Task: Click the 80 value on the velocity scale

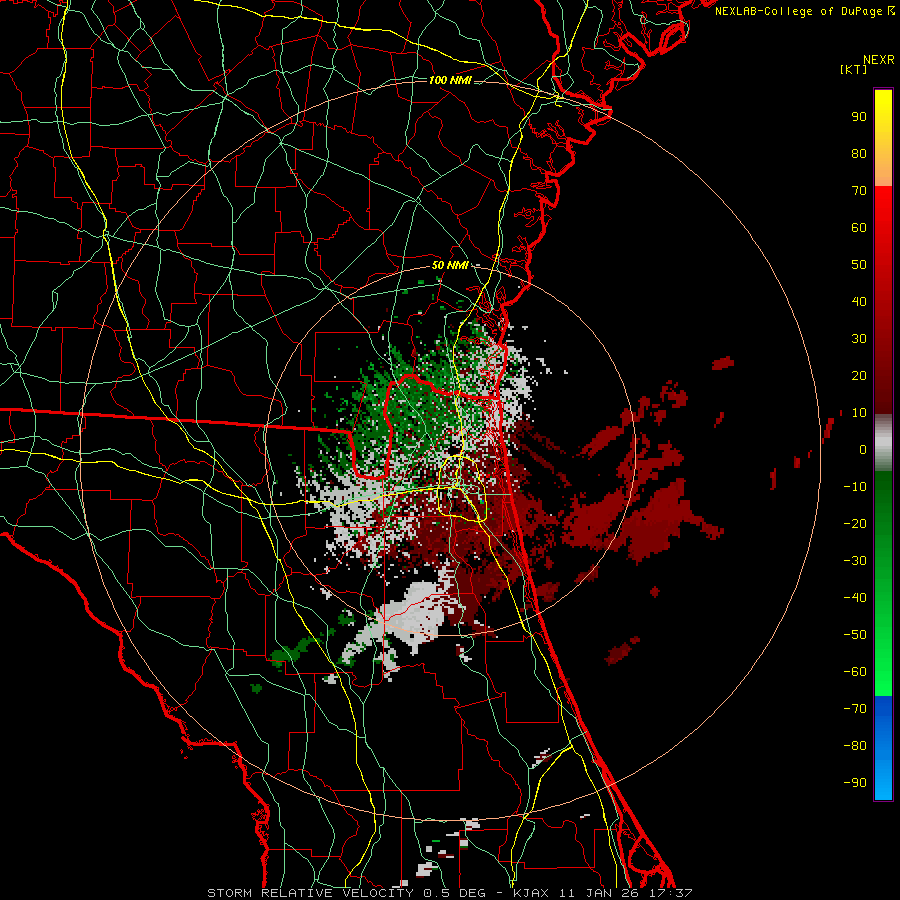Action: coord(859,153)
